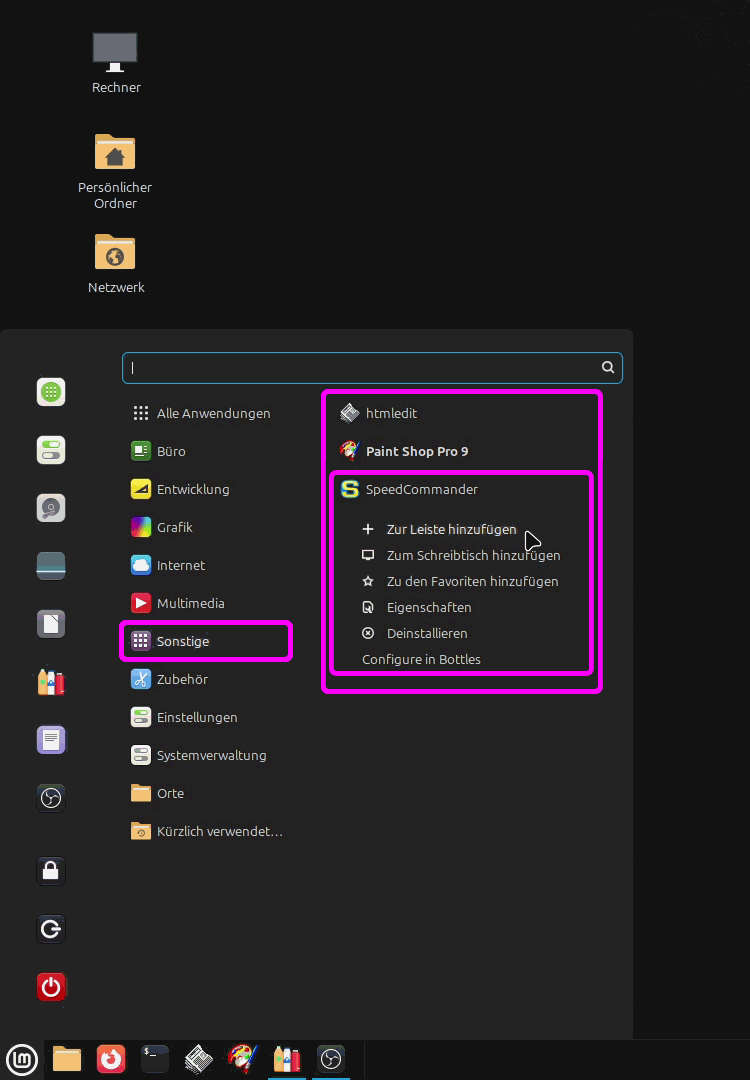Launch Paint Shop Pro 9
Viewport: 750px width, 1080px height.
(x=416, y=451)
